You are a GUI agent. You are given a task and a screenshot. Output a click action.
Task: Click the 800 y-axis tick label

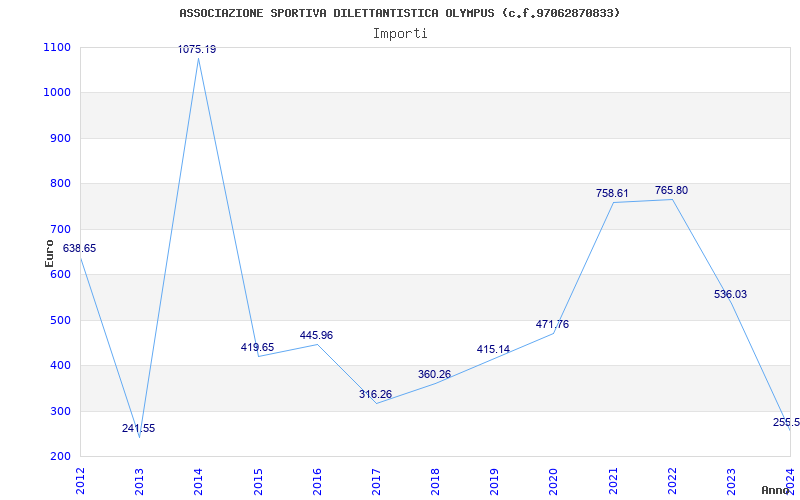[60, 184]
